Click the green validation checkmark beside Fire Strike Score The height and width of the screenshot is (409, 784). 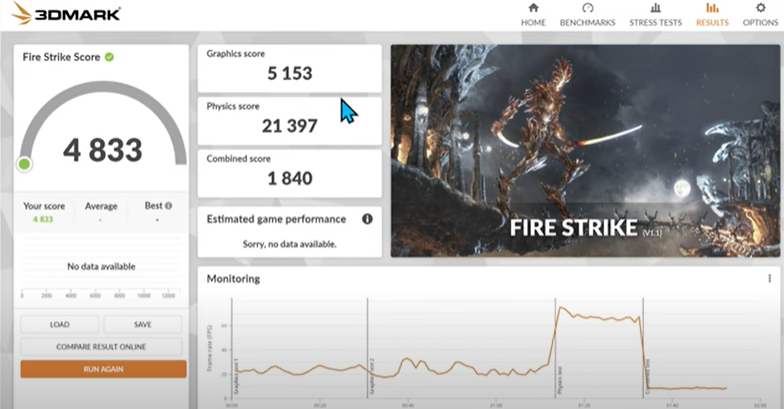click(x=109, y=57)
